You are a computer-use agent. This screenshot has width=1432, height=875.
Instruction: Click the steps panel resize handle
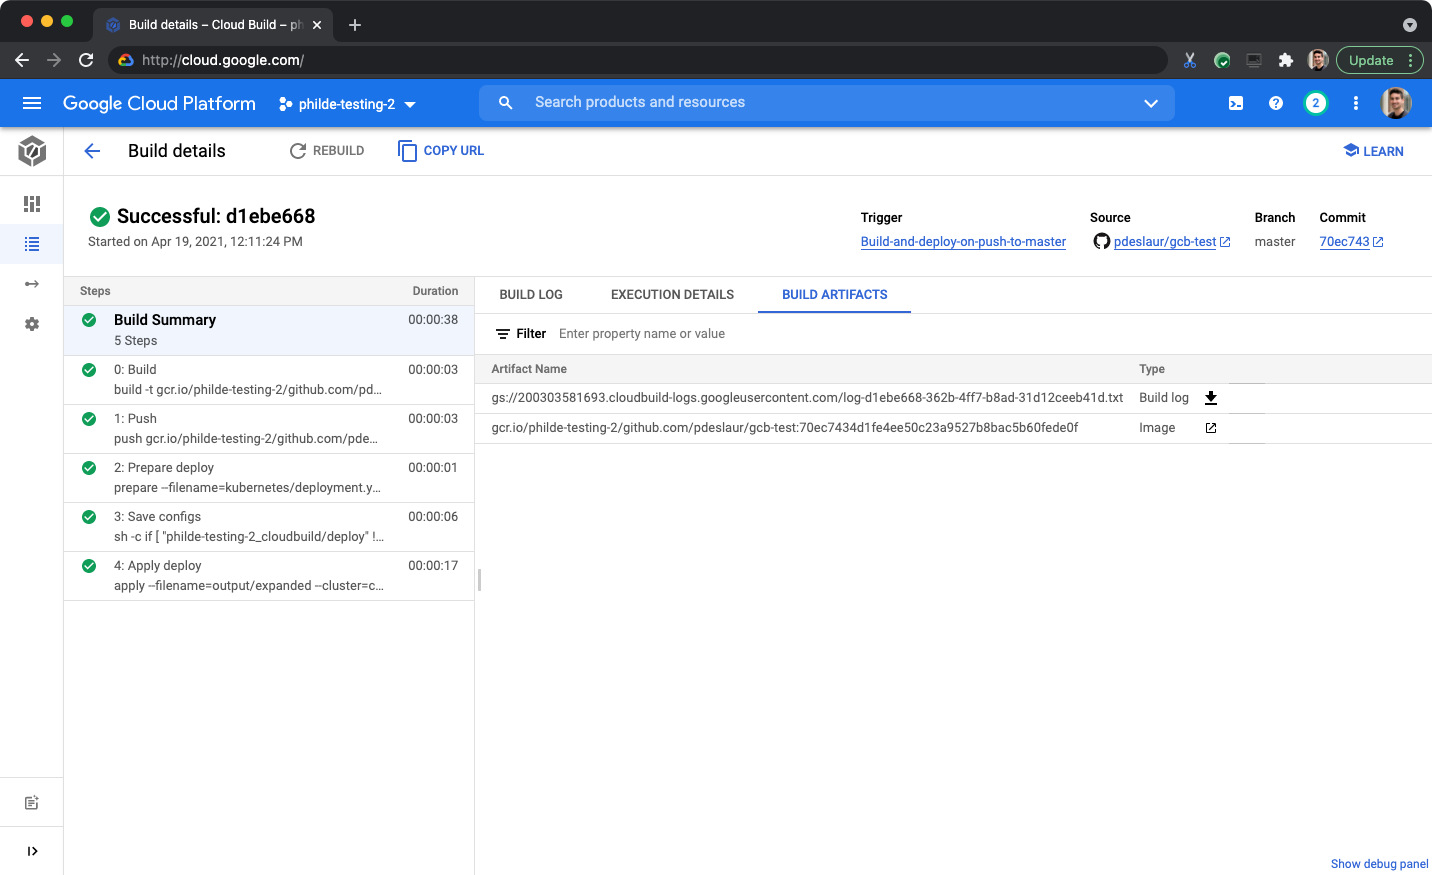[x=480, y=580]
